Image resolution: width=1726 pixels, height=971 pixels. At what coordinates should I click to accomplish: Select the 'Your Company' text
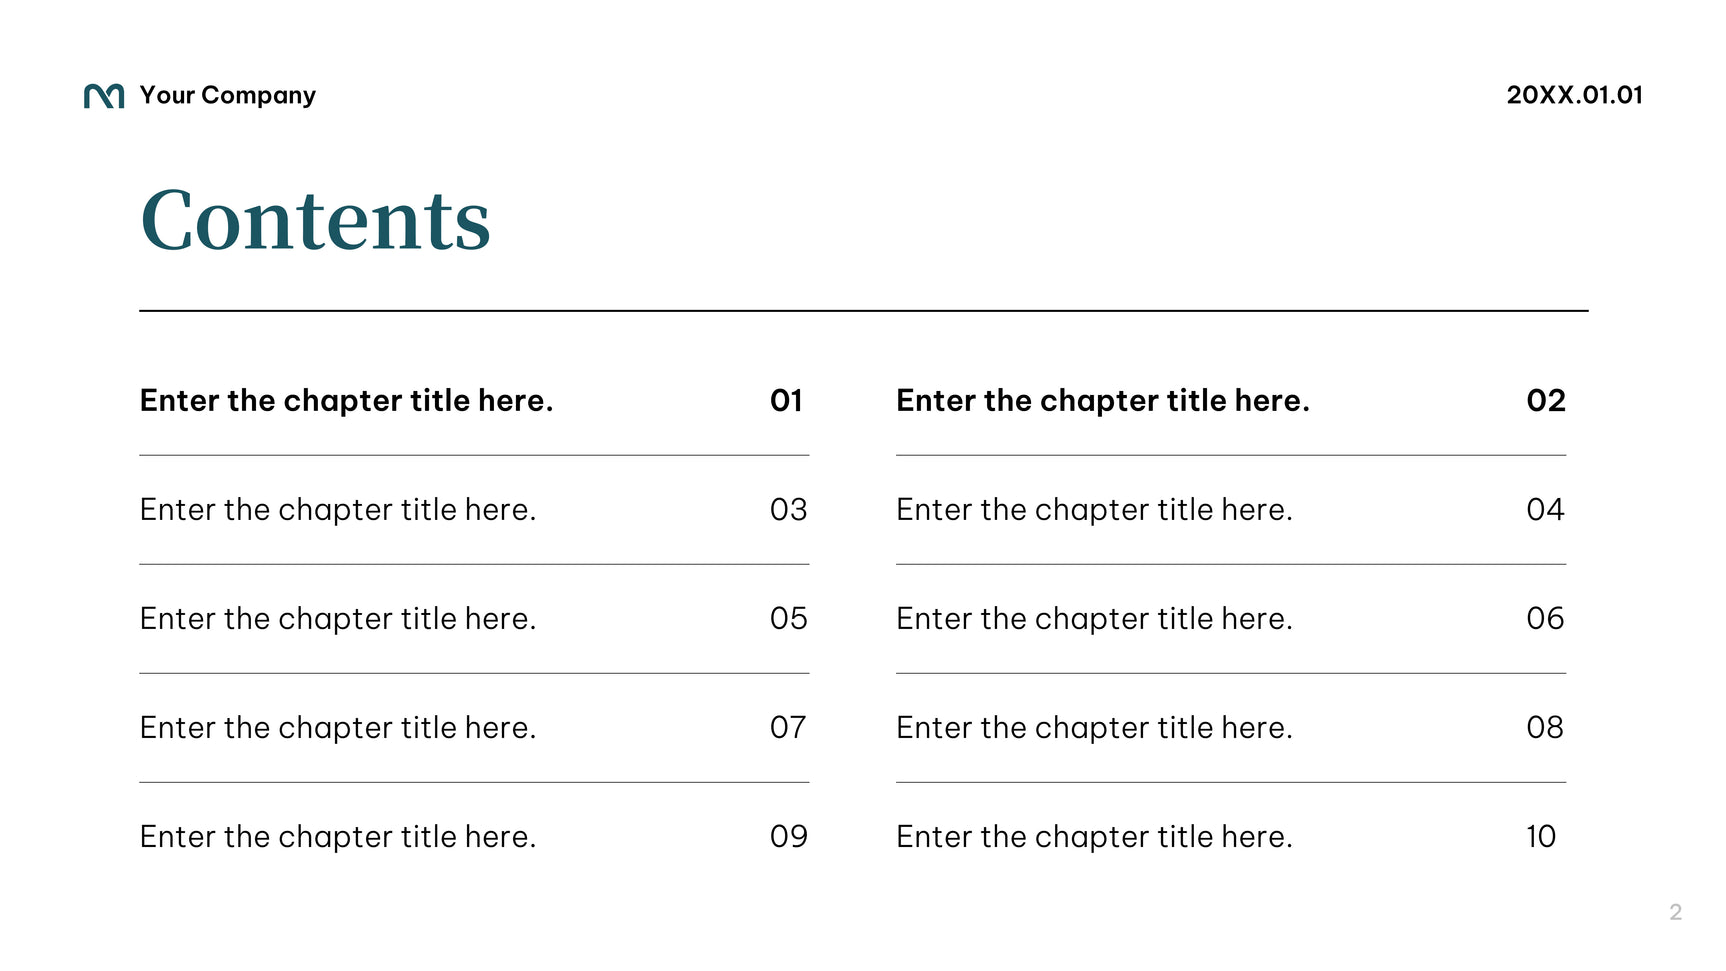click(x=227, y=95)
